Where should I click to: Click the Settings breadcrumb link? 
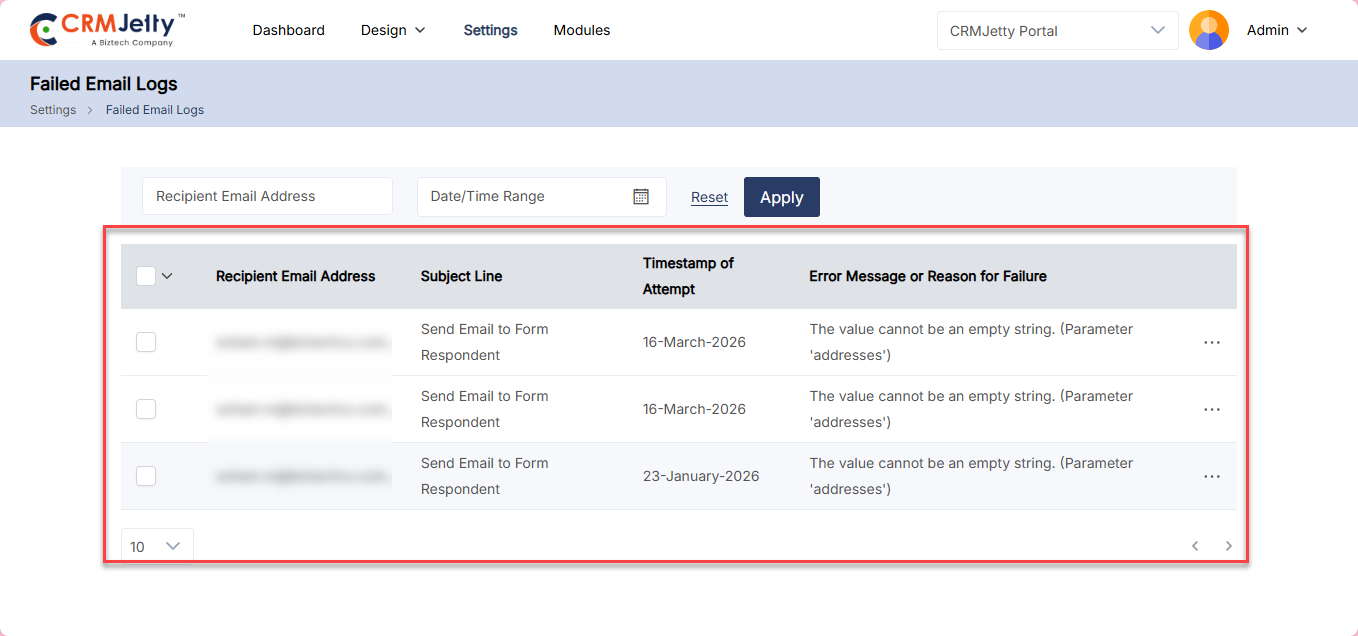pos(53,110)
